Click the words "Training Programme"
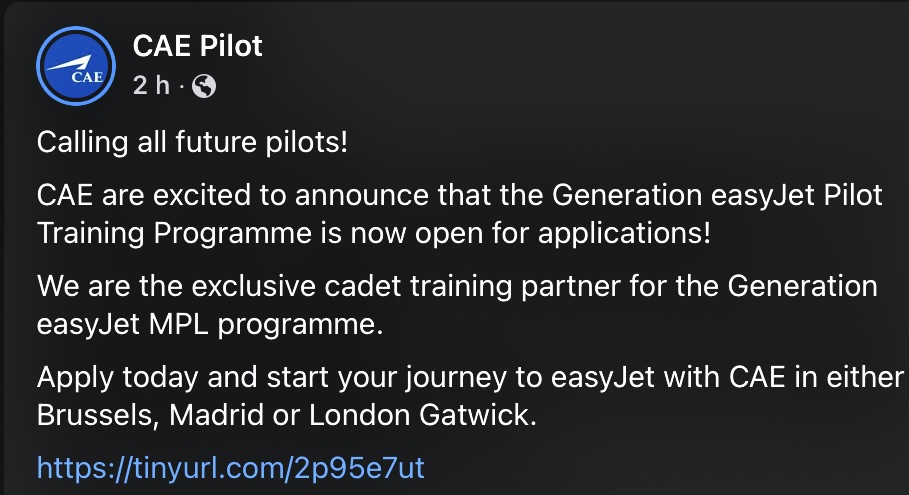 172,233
